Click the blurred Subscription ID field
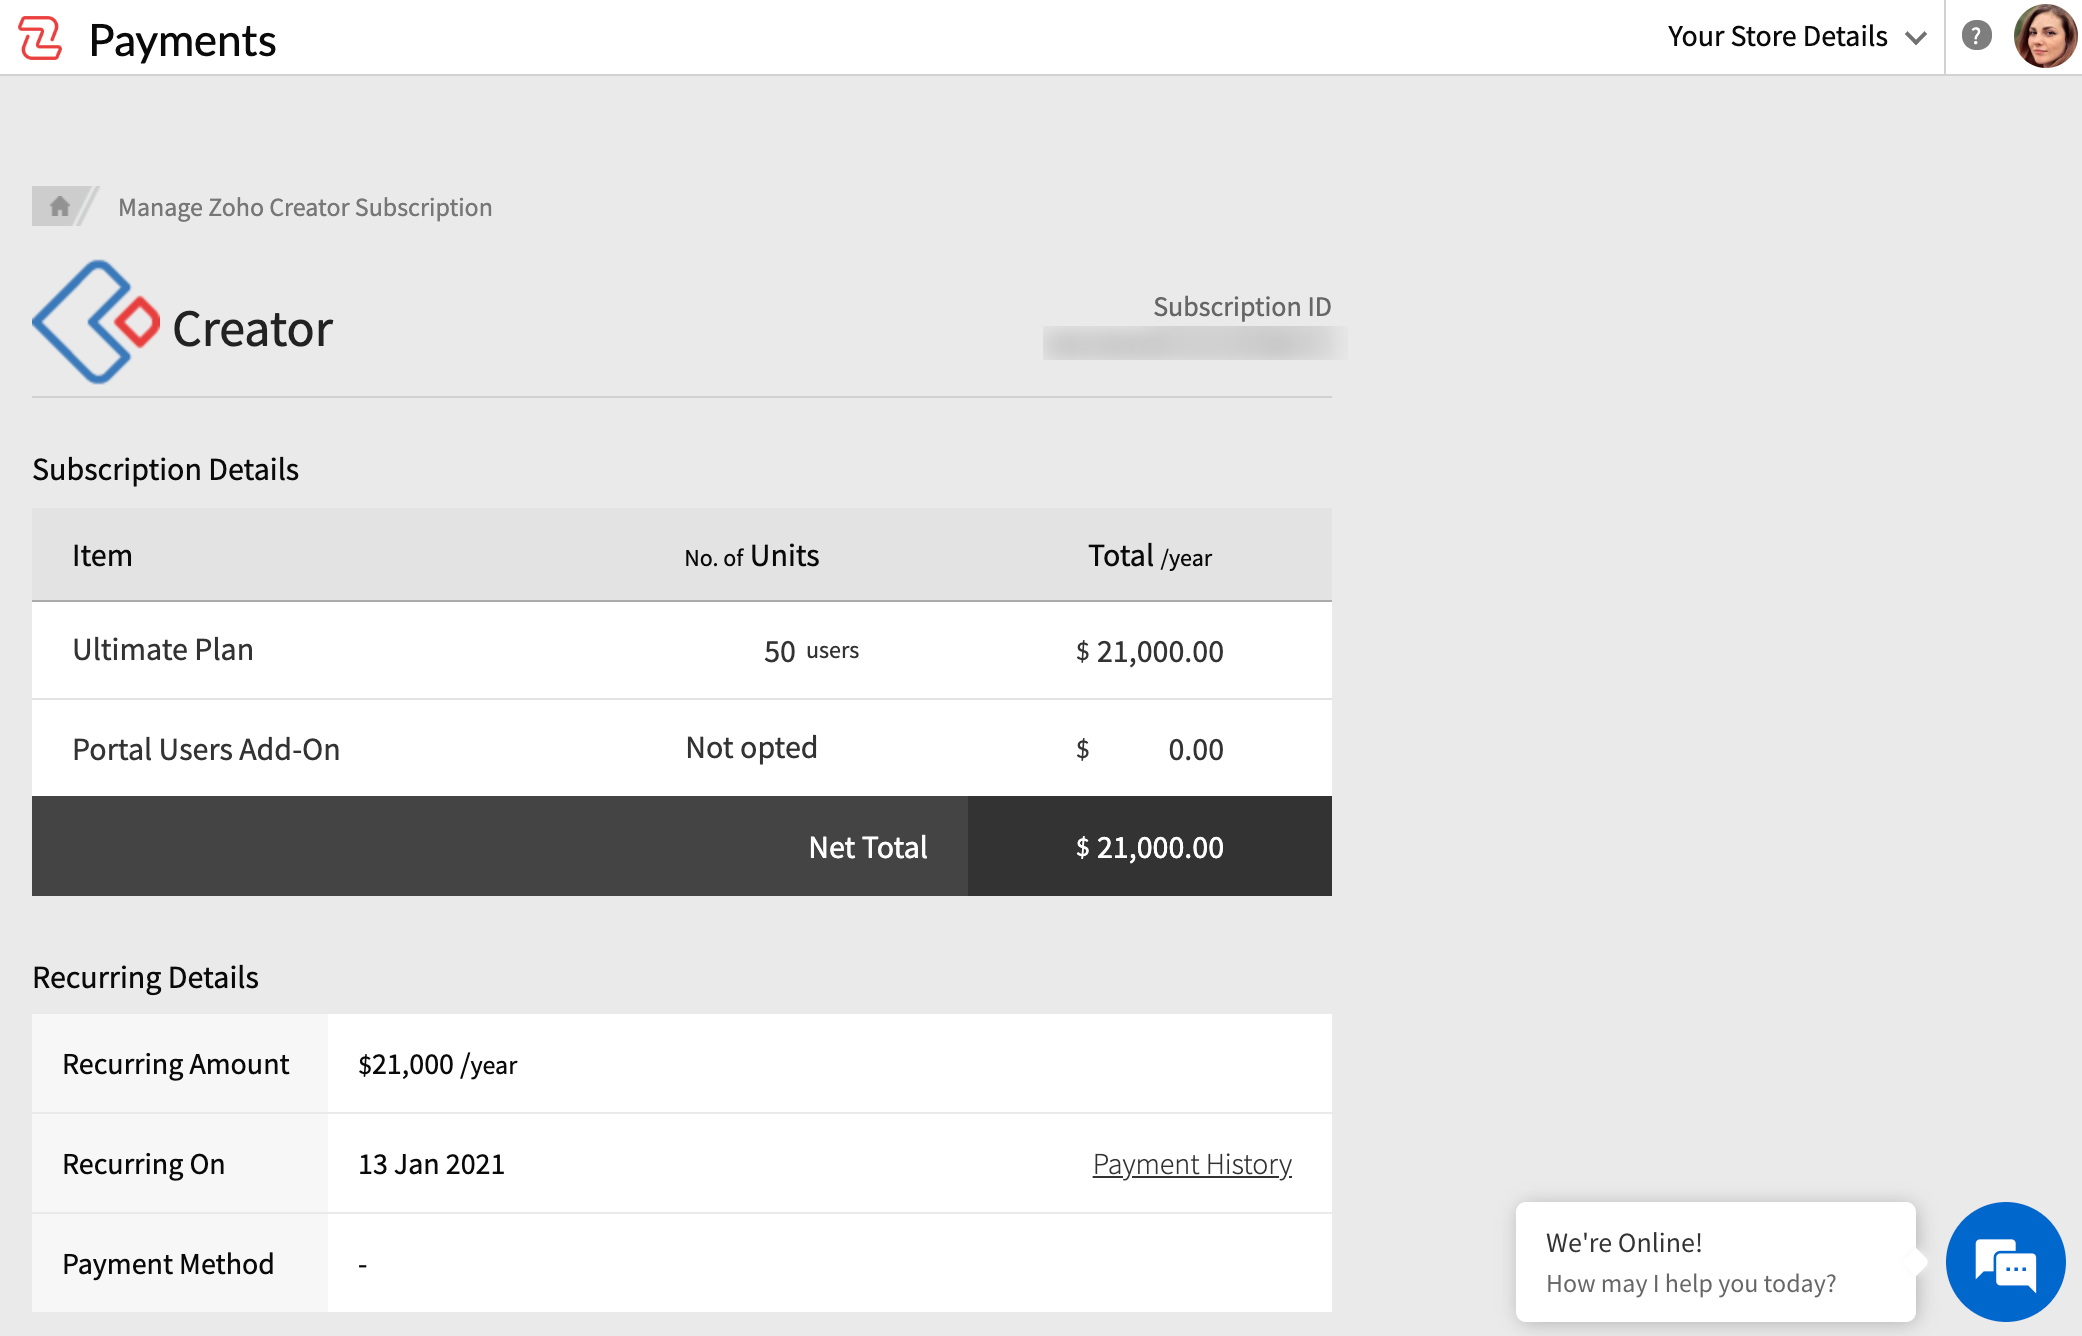Viewport: 2082px width, 1336px height. pos(1196,343)
